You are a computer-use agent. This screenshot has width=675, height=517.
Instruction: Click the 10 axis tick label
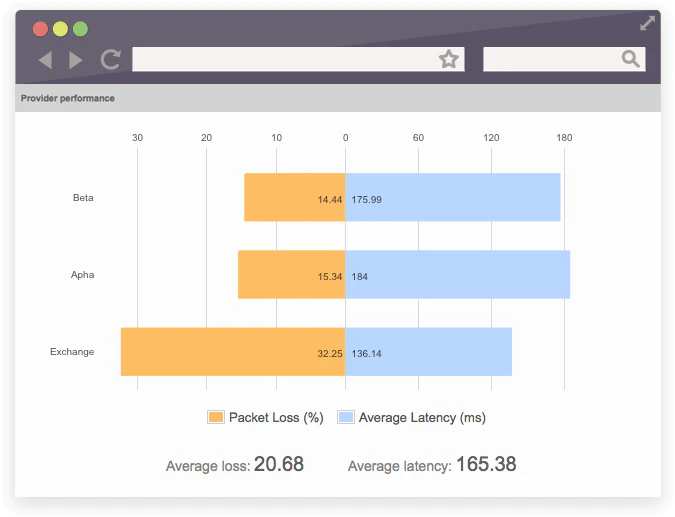point(276,137)
